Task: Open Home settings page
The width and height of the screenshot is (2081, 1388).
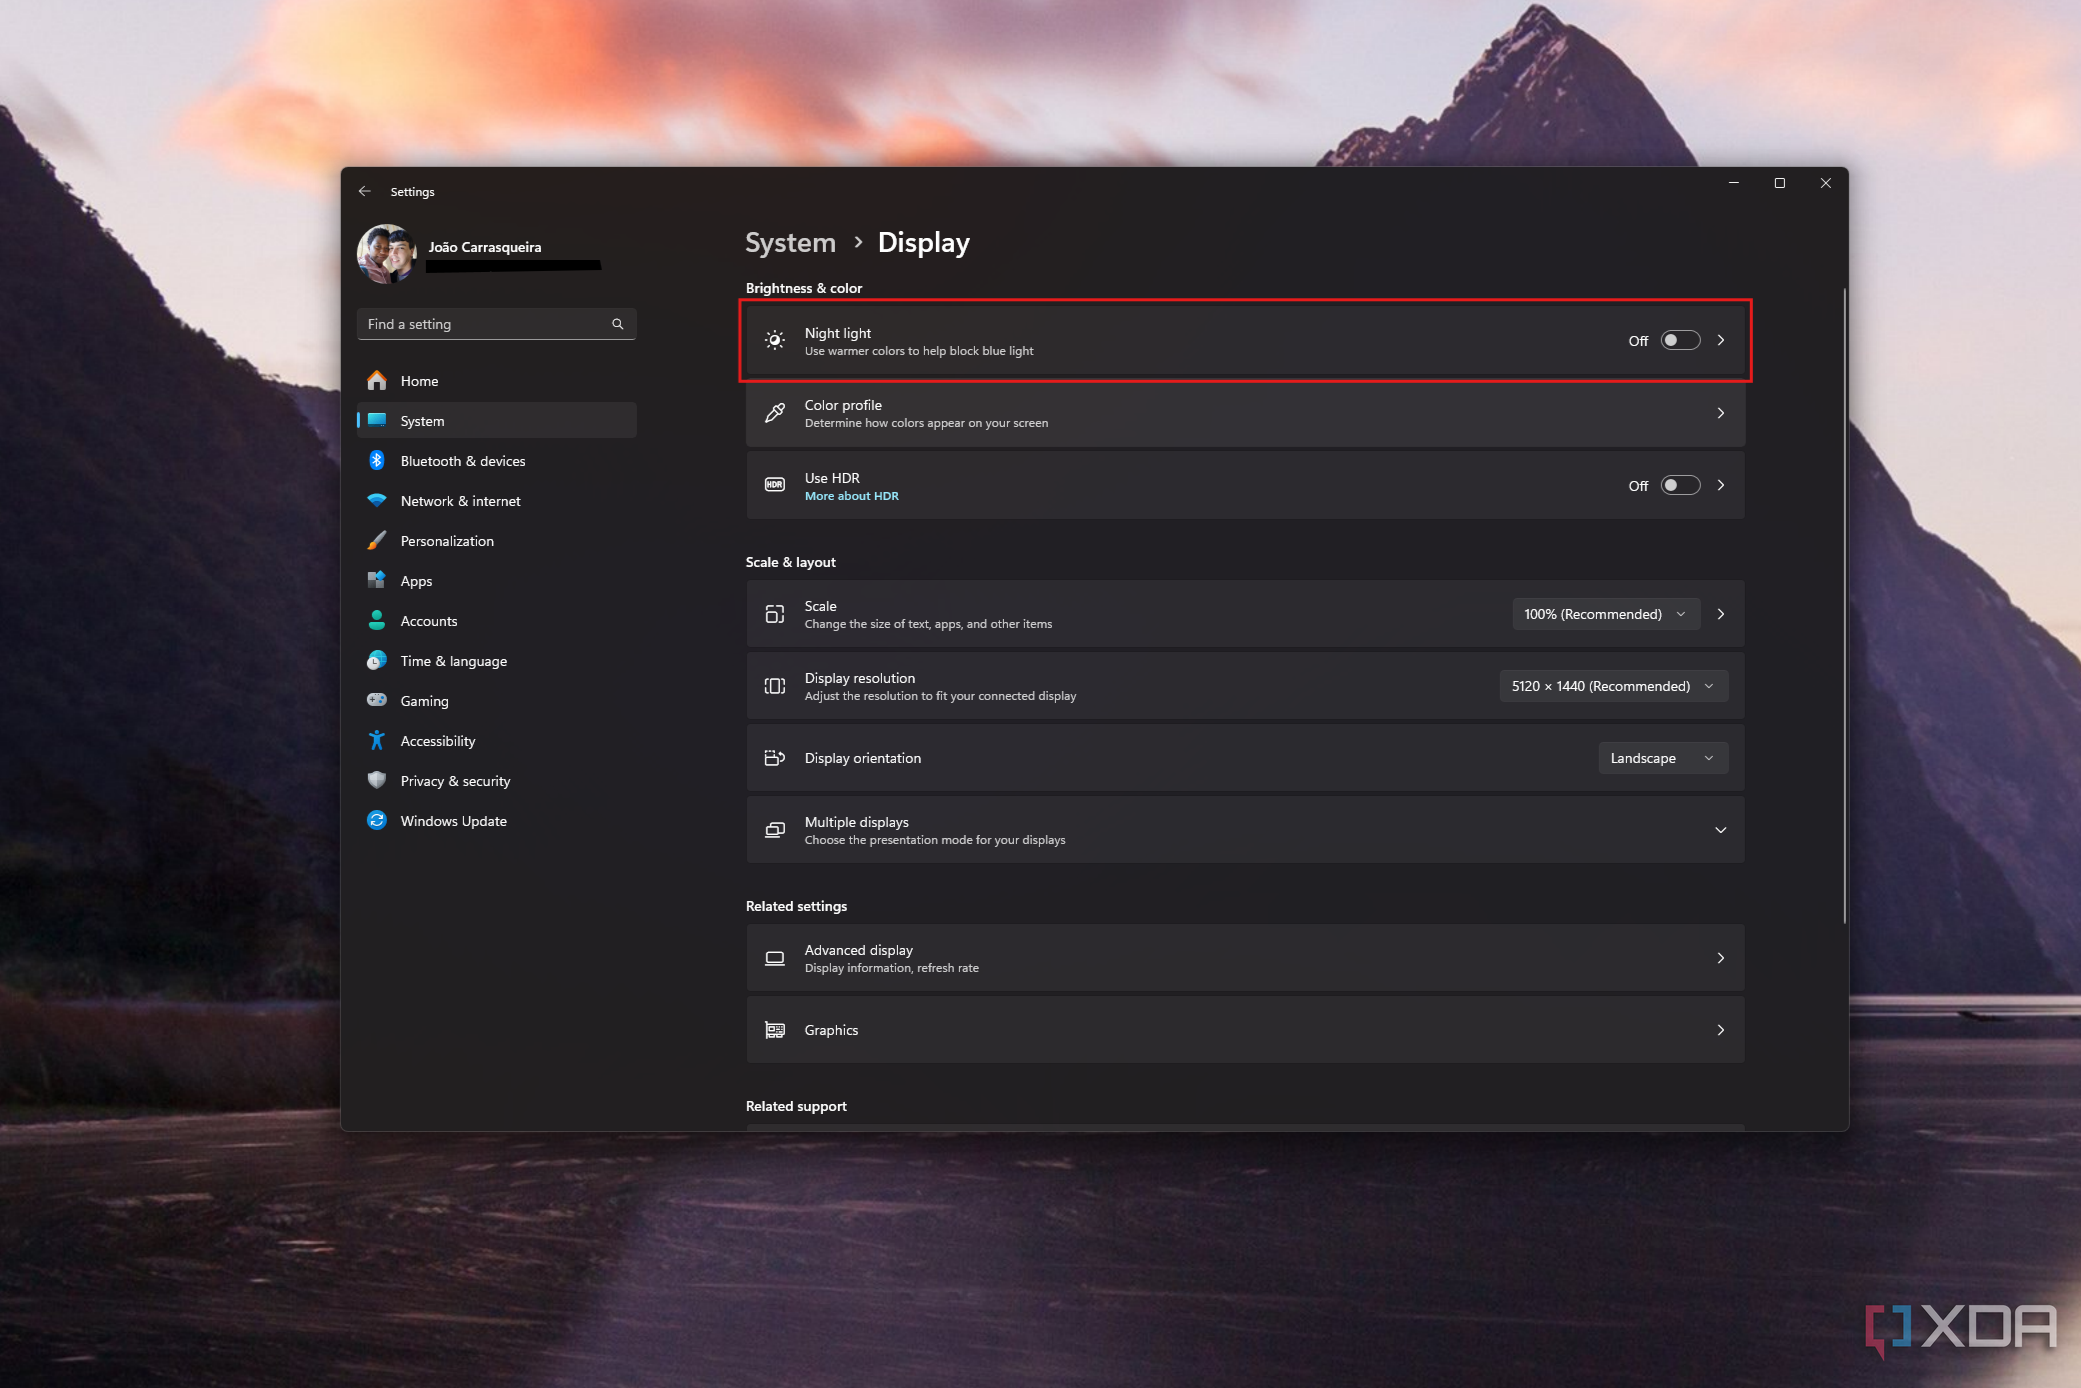Action: coord(418,380)
